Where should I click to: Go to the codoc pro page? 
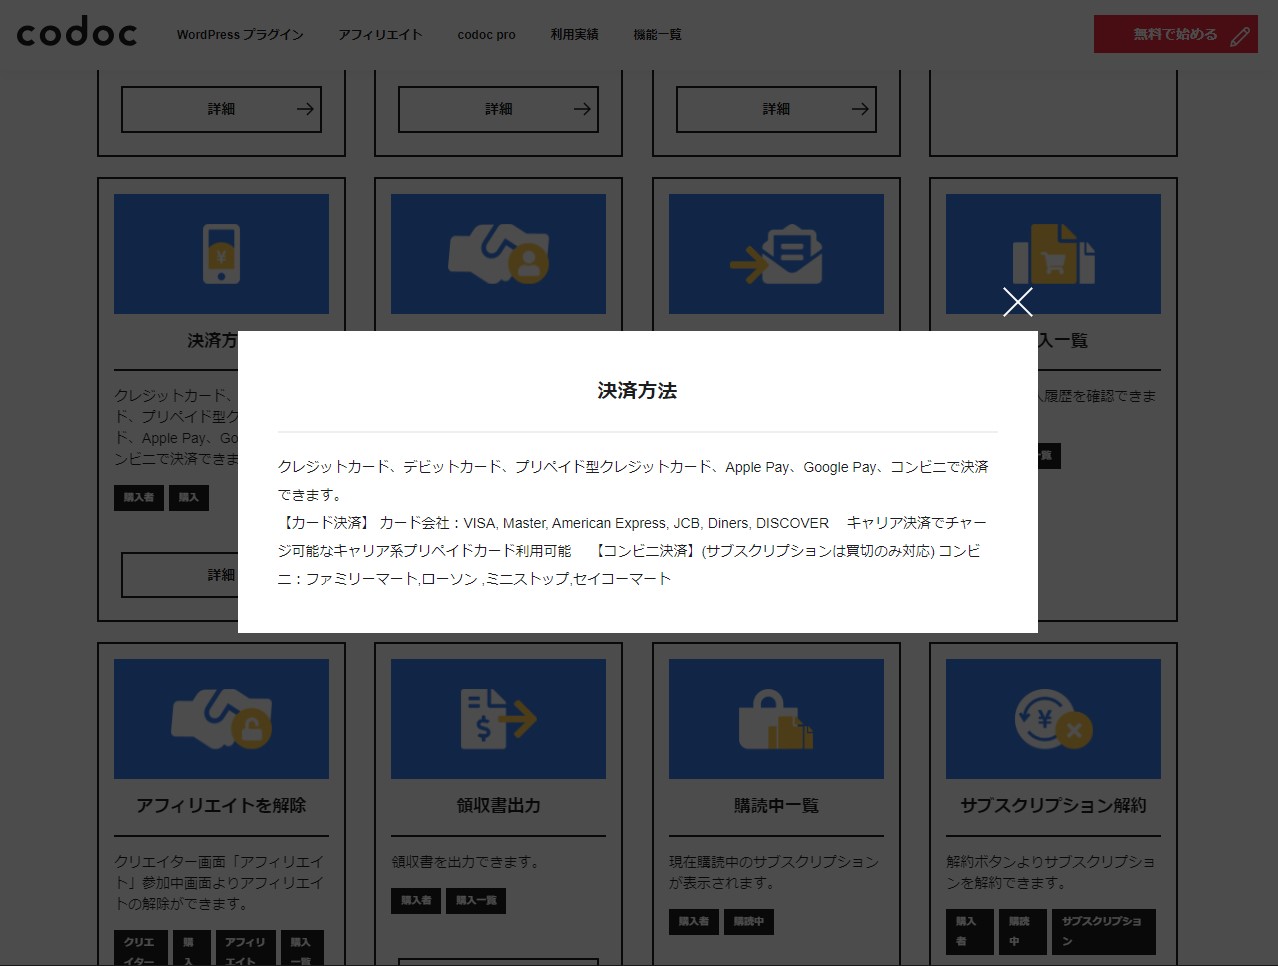[487, 34]
